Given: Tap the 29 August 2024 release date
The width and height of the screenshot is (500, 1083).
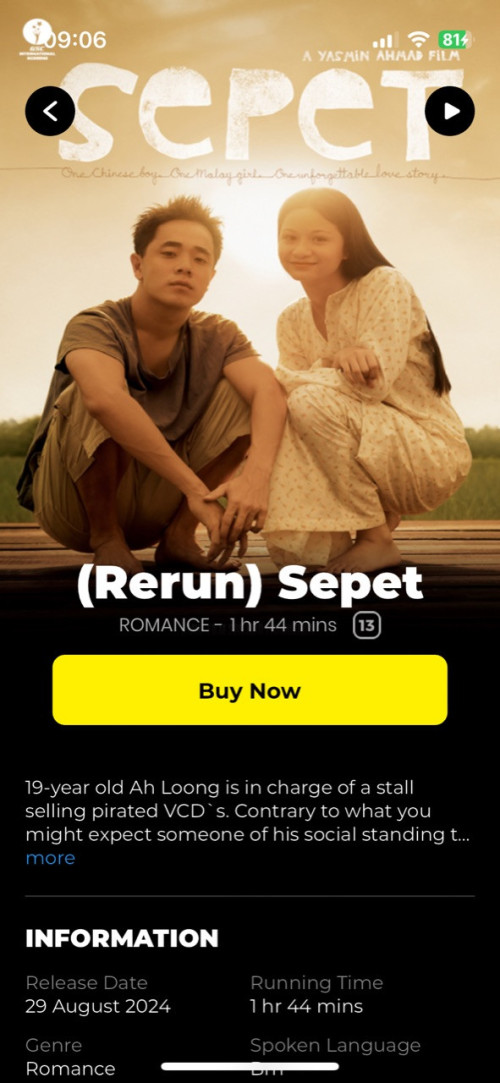Looking at the screenshot, I should click(x=98, y=1006).
